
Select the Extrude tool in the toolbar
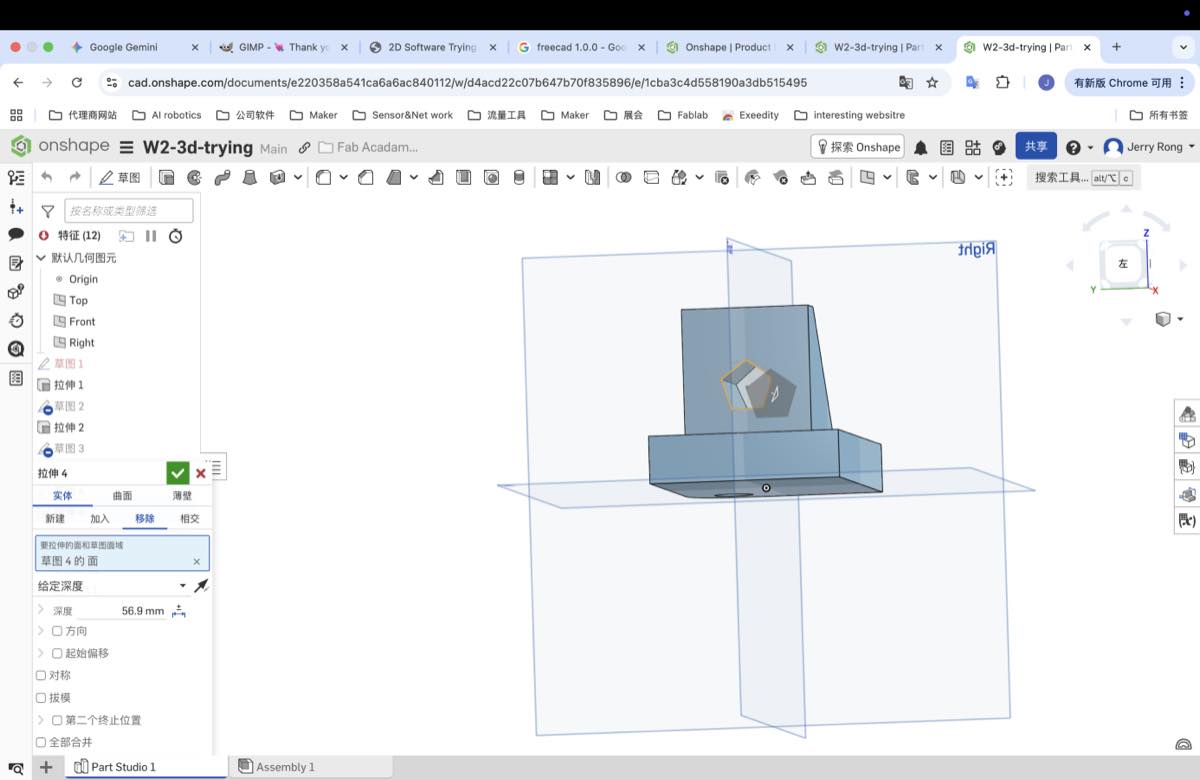[167, 177]
